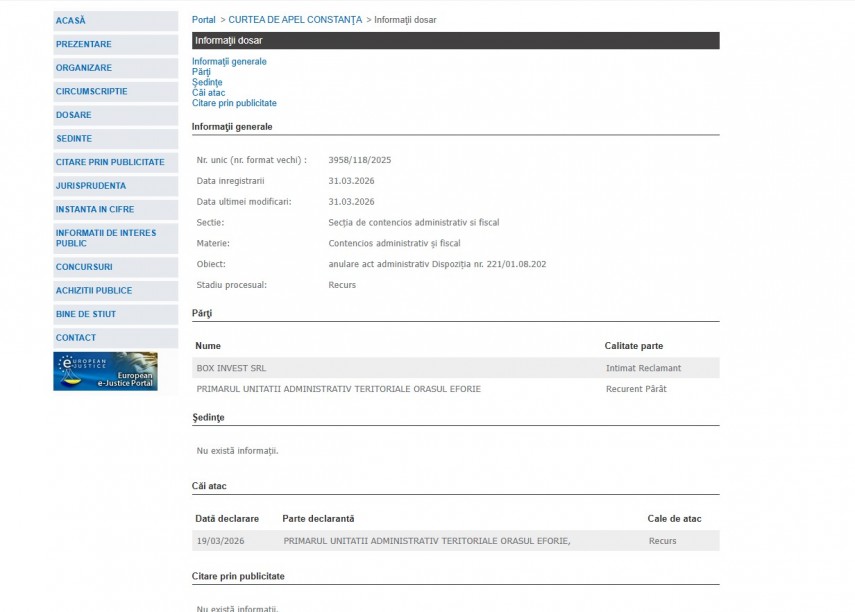Jump to Informații generale anchor link
Image resolution: width=855 pixels, height=612 pixels.
coord(229,62)
